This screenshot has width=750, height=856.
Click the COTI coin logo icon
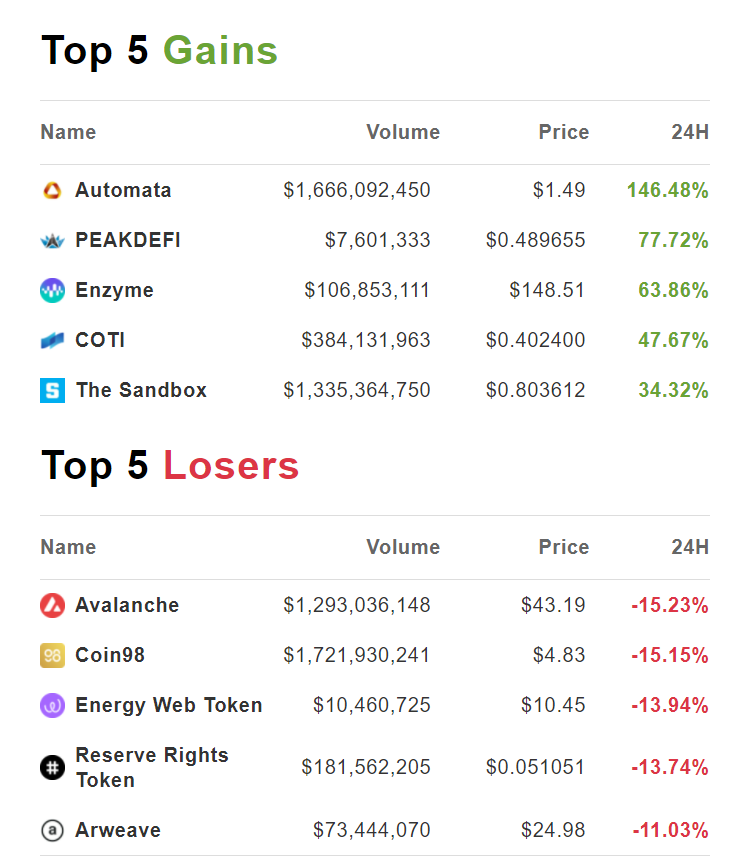click(52, 341)
